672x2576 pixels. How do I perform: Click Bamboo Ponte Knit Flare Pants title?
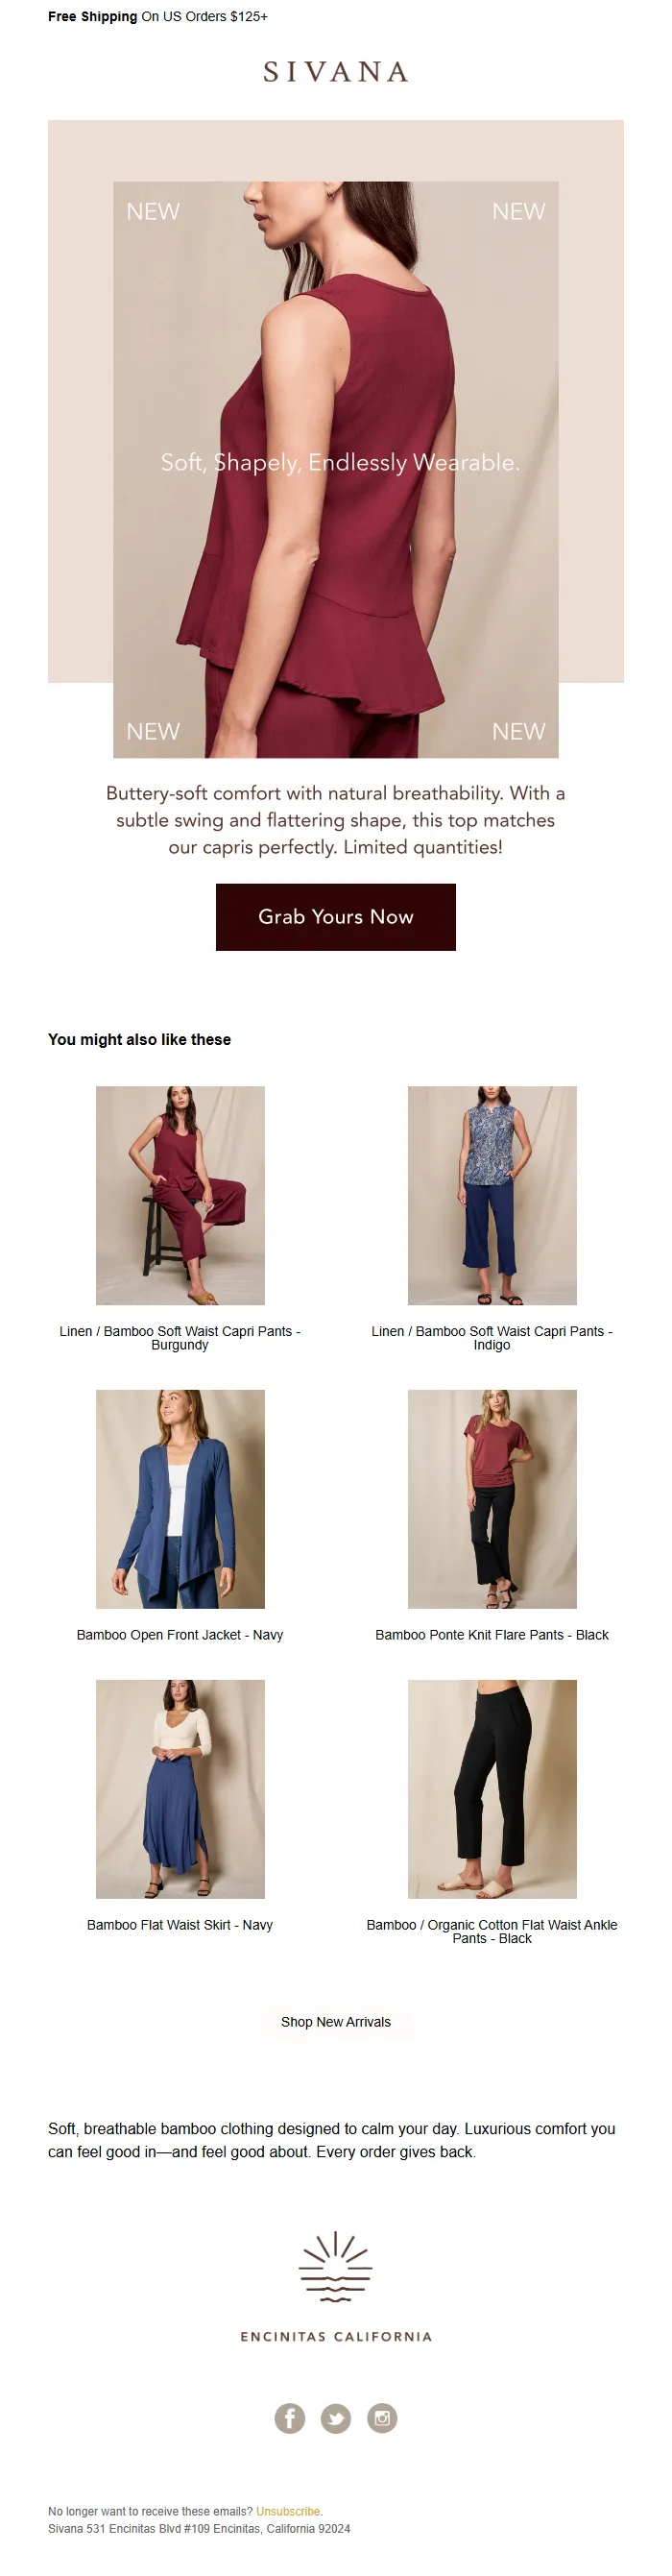(x=492, y=1635)
